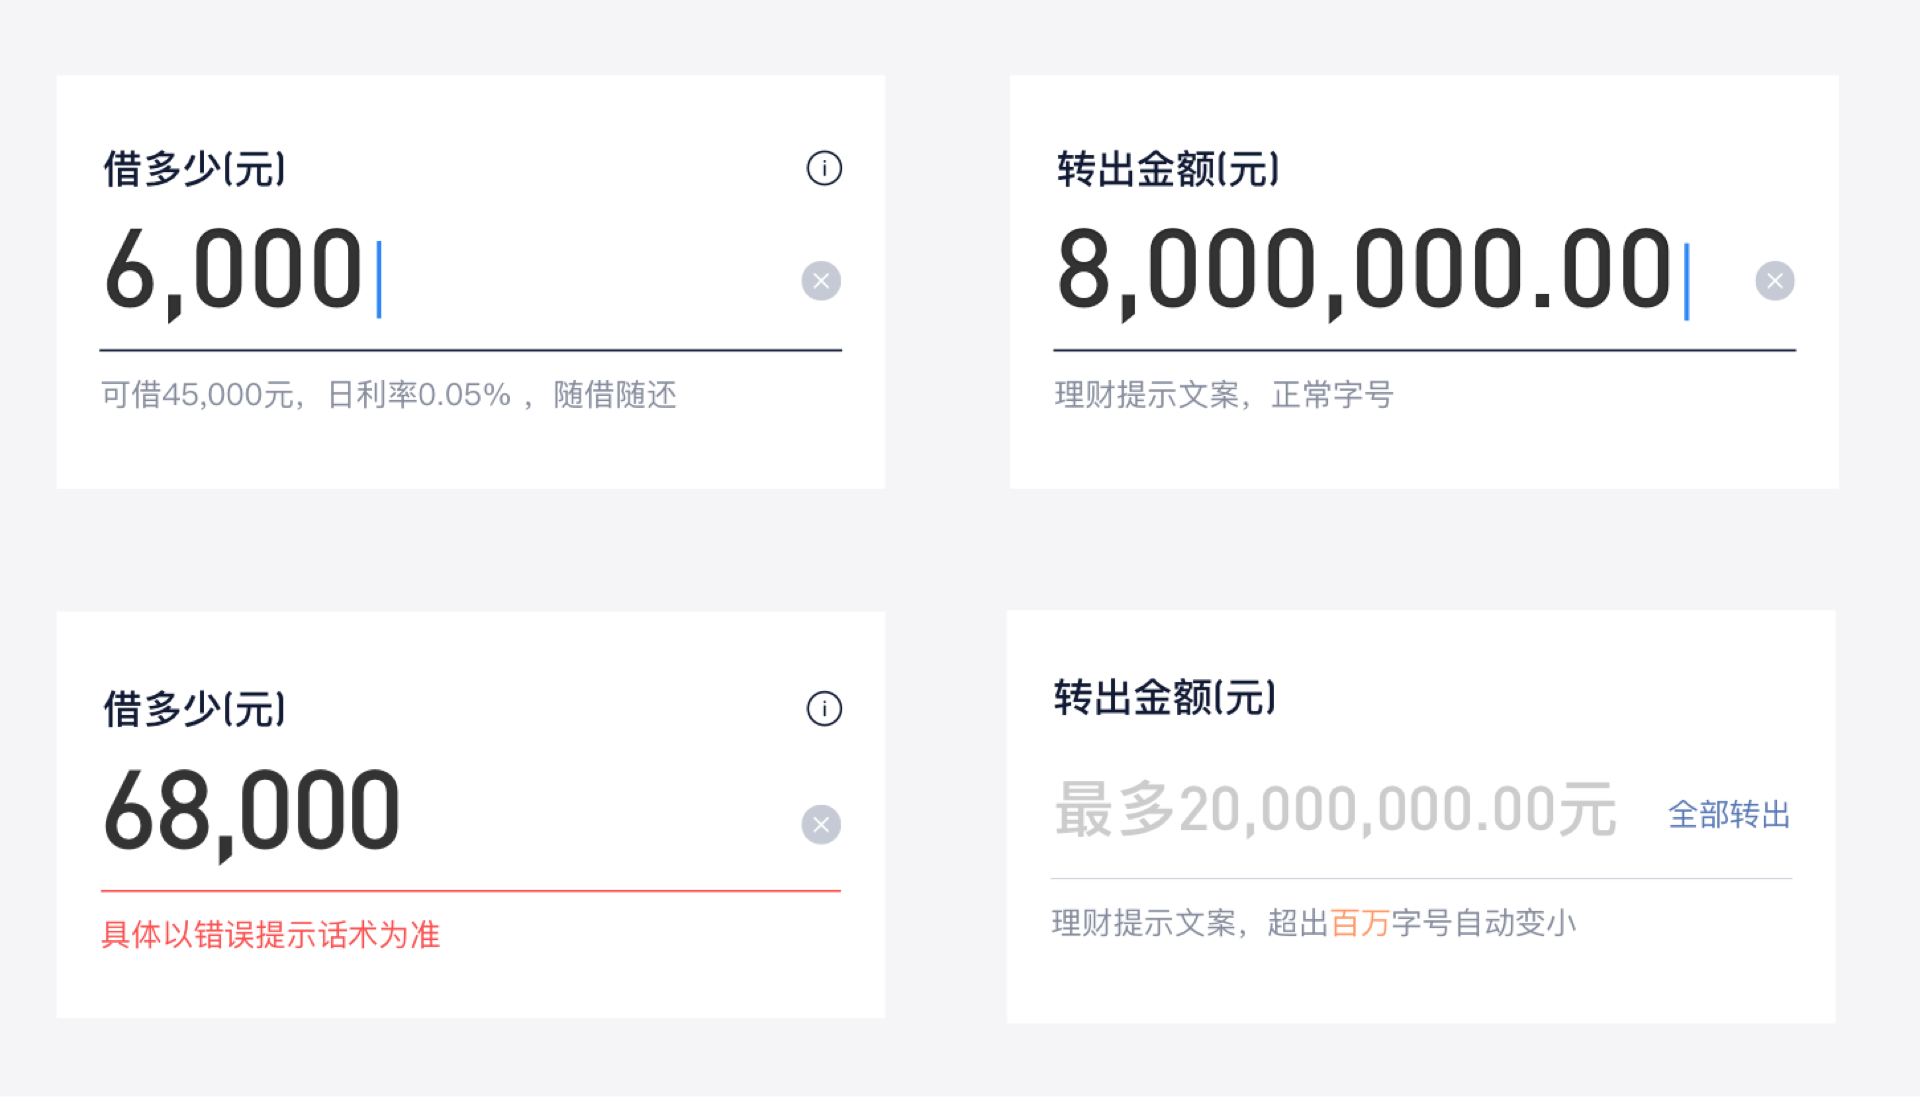Click the red underline below 68,000

(x=471, y=890)
